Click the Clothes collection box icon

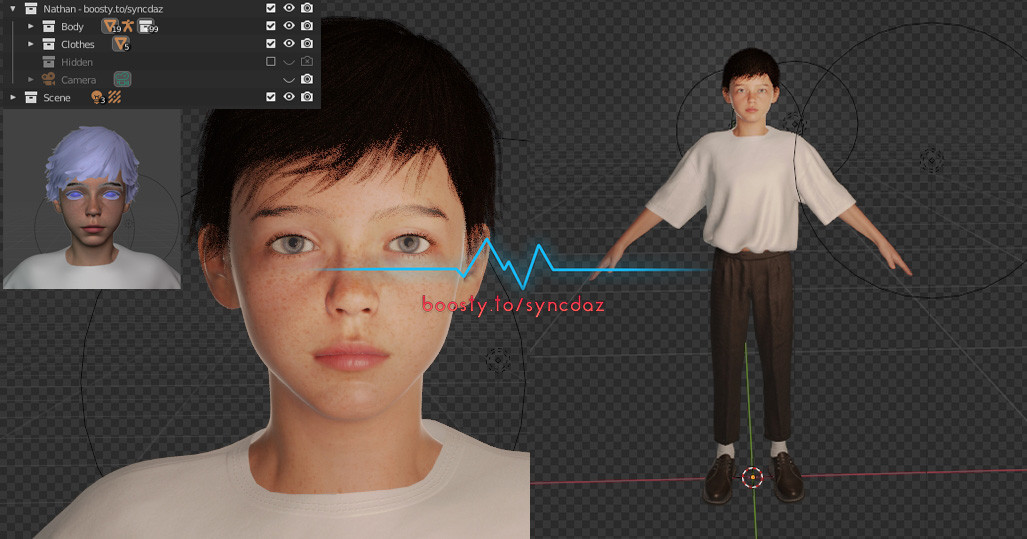(x=48, y=44)
